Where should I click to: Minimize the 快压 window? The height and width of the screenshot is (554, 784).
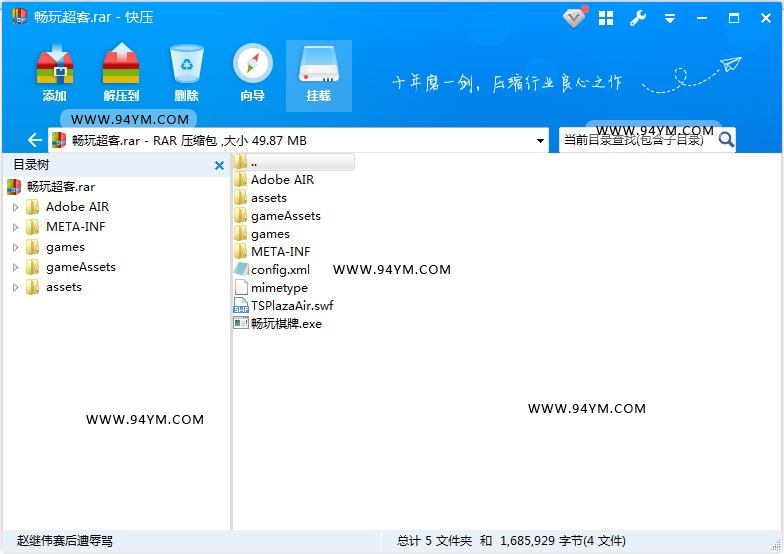coord(702,18)
